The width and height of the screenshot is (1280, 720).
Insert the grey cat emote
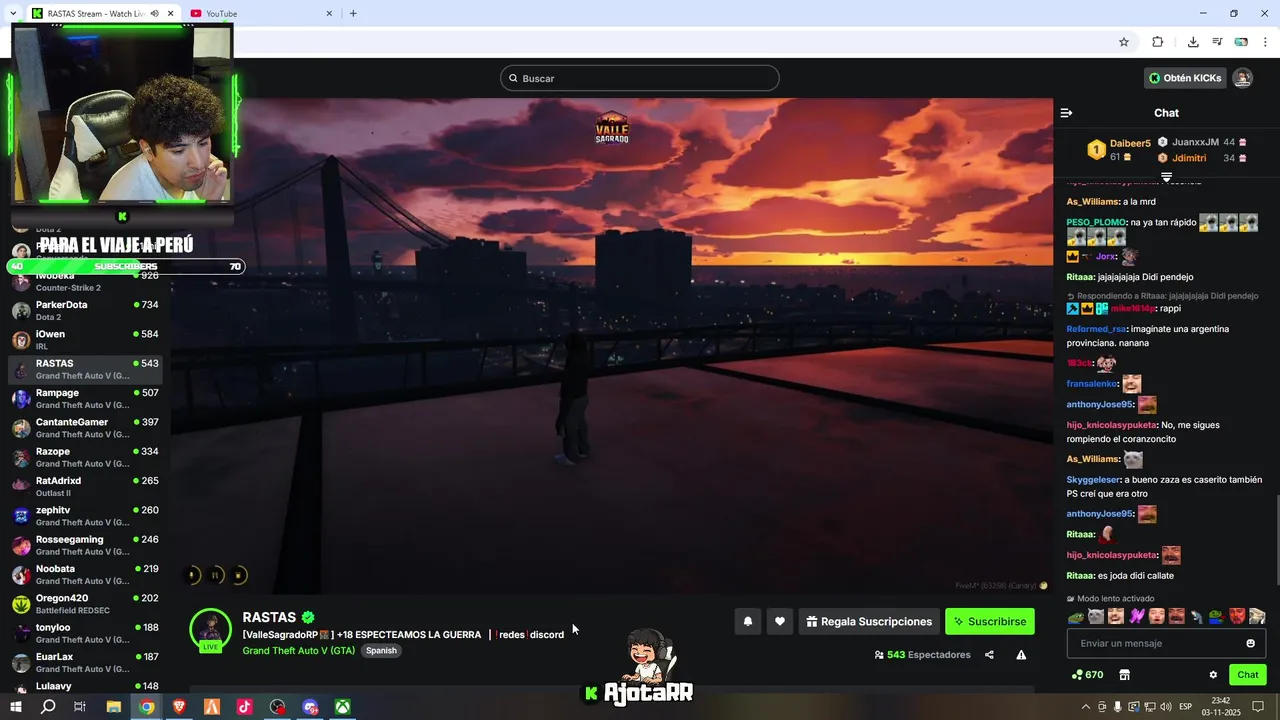click(x=1096, y=616)
